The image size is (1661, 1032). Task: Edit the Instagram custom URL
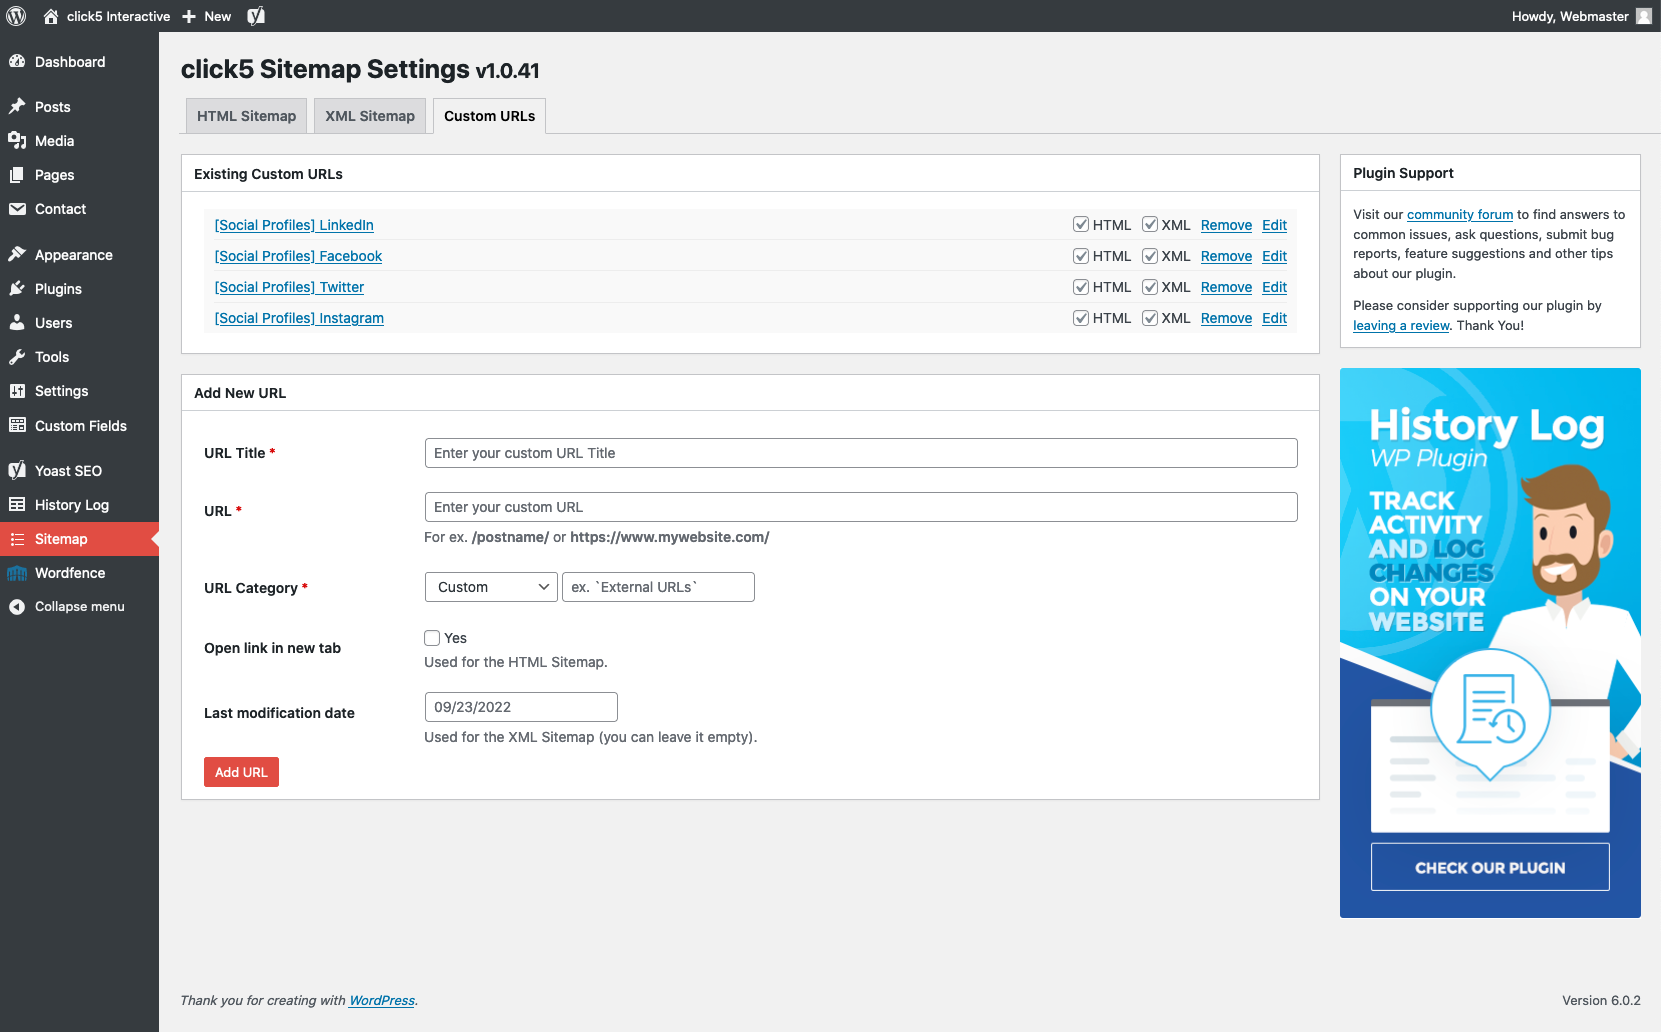(x=1274, y=318)
